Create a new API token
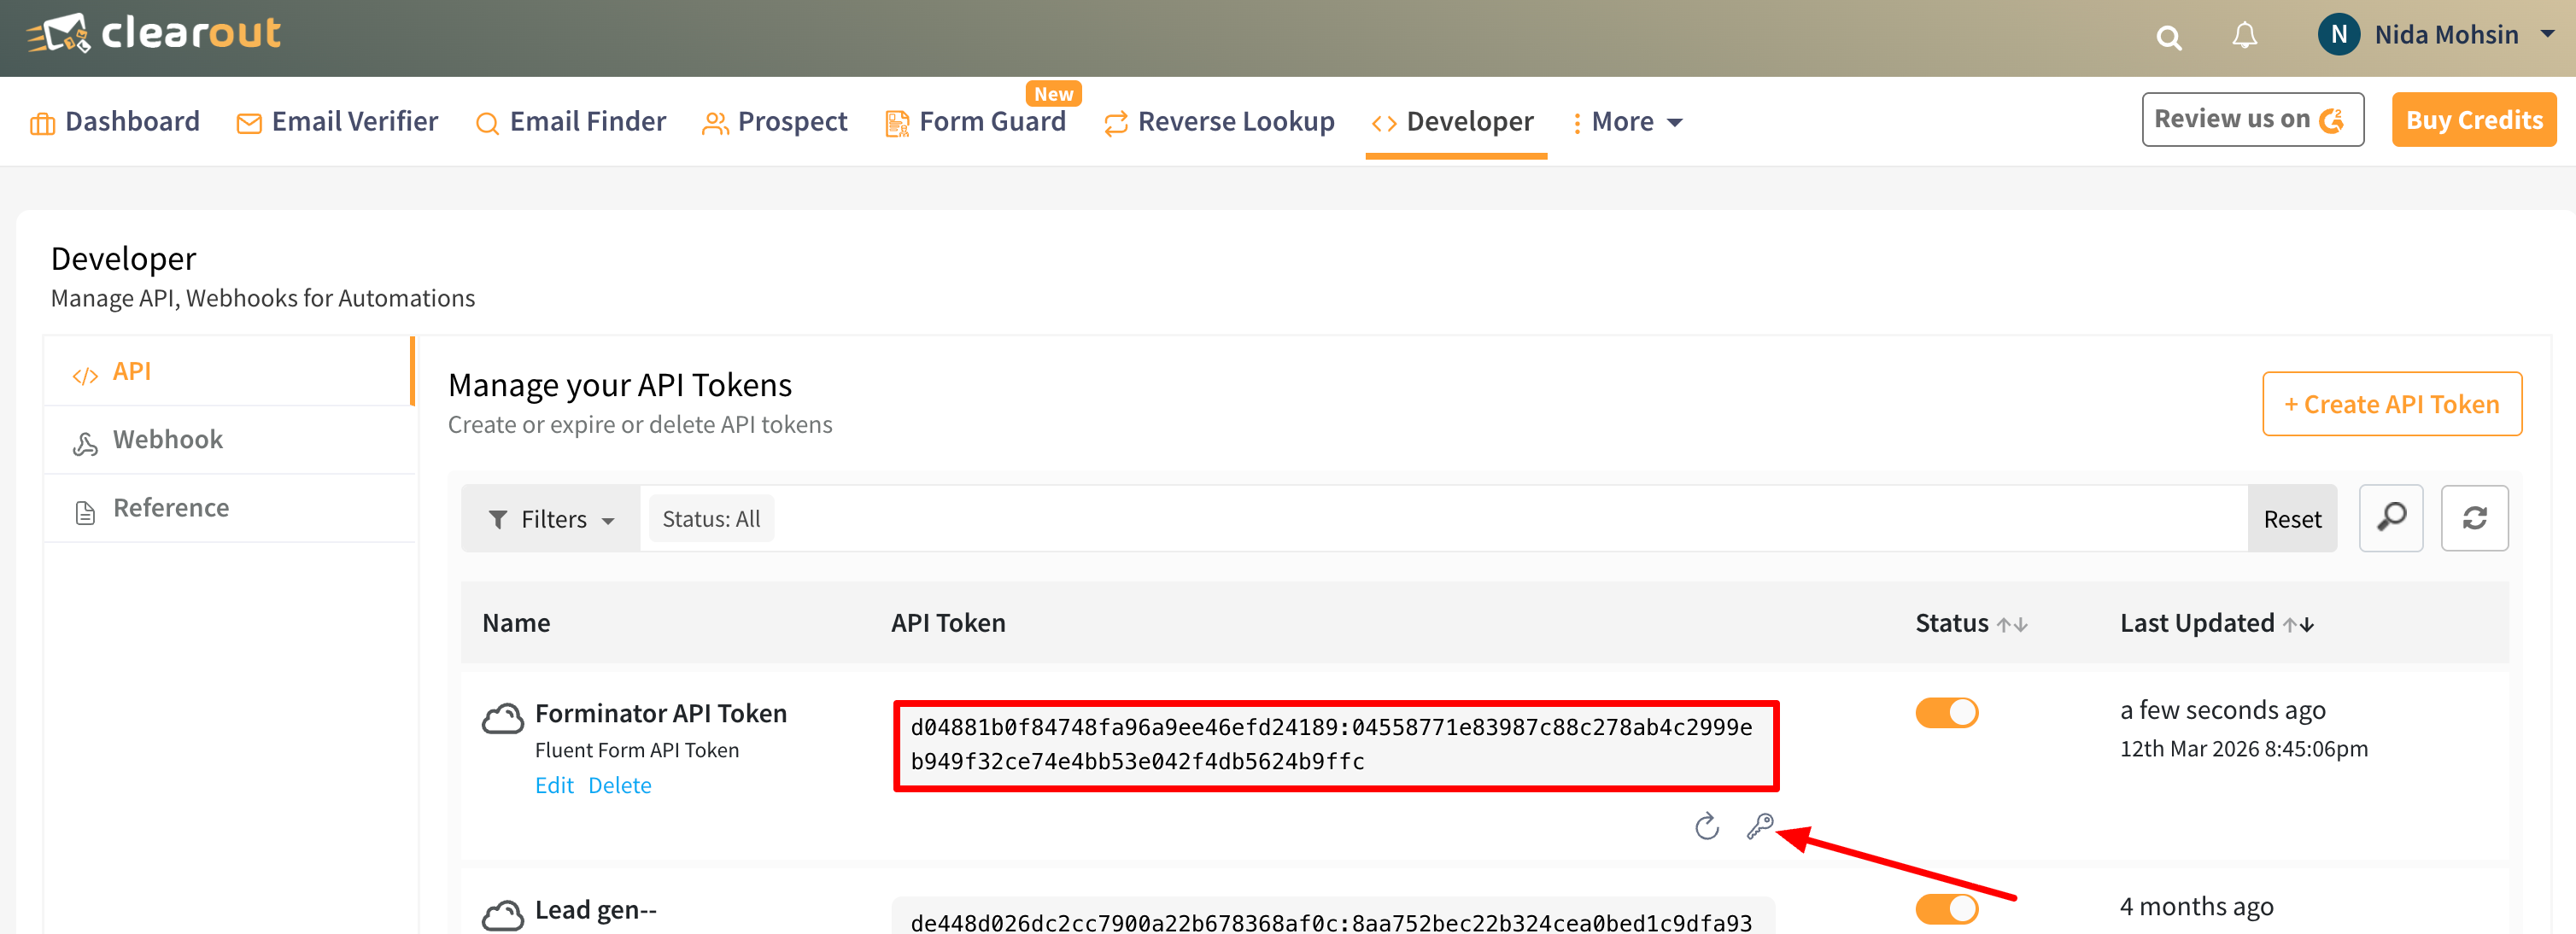 (x=2392, y=404)
